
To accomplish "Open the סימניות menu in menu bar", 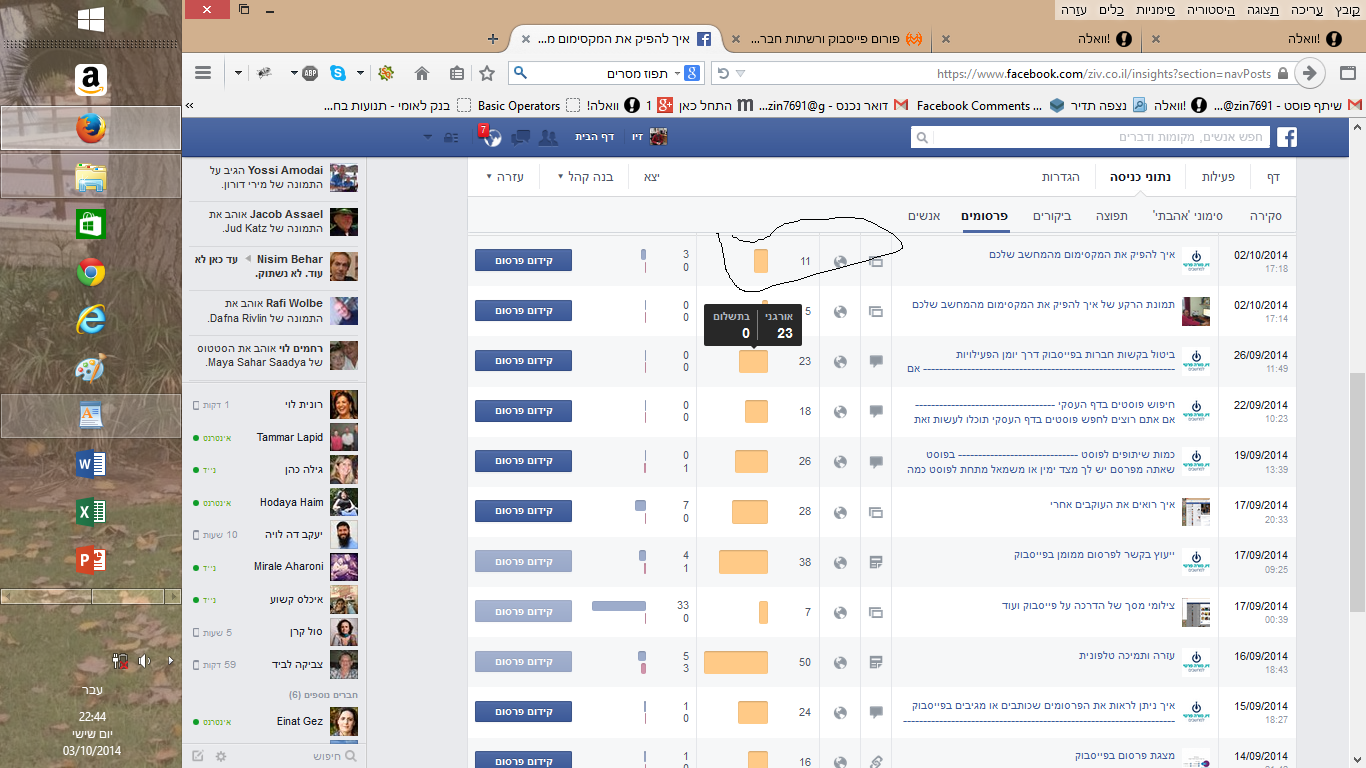I will [1156, 10].
